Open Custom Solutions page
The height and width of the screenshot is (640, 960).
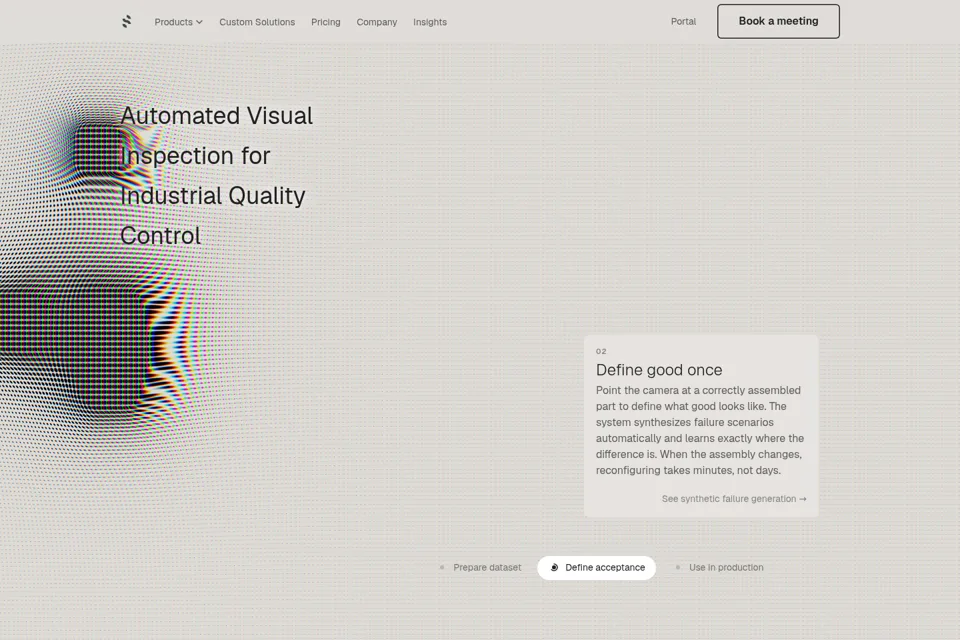pyautogui.click(x=257, y=22)
